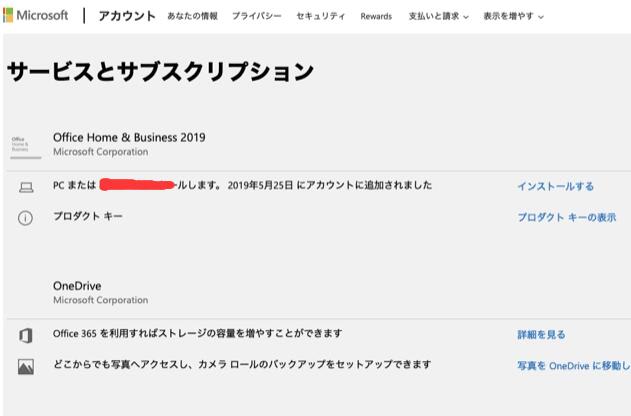Viewport: 631px width, 416px height.
Task: Select the Office Home & Business 2019 title
Action: tap(129, 138)
